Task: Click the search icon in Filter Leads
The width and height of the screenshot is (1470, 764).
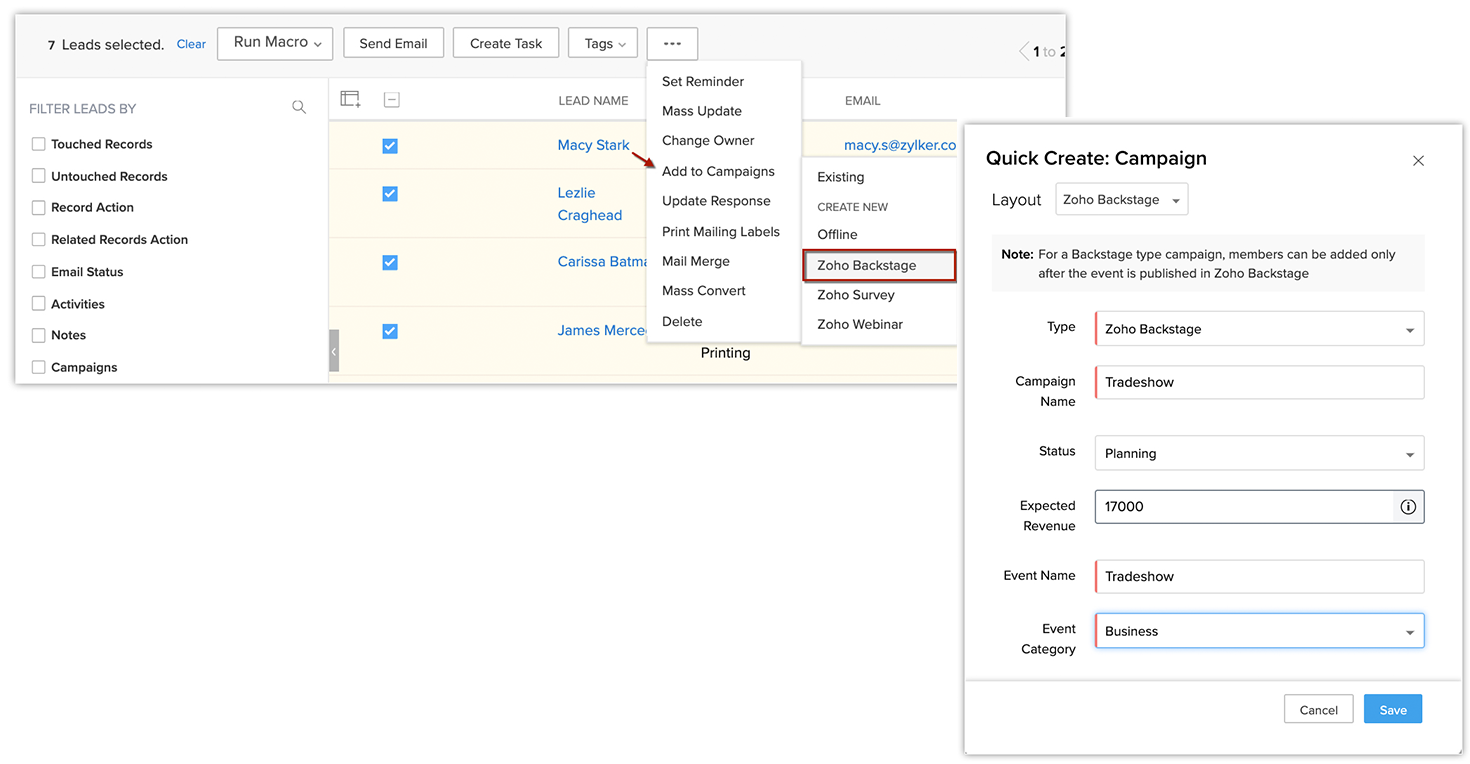Action: click(x=298, y=107)
